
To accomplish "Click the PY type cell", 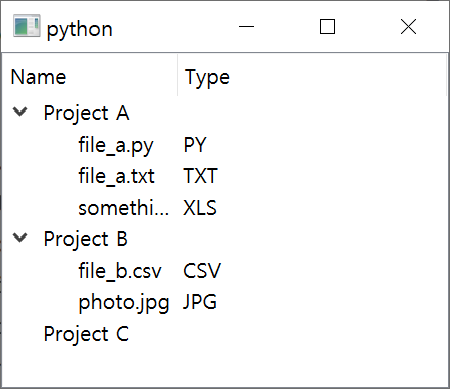I will pos(195,145).
